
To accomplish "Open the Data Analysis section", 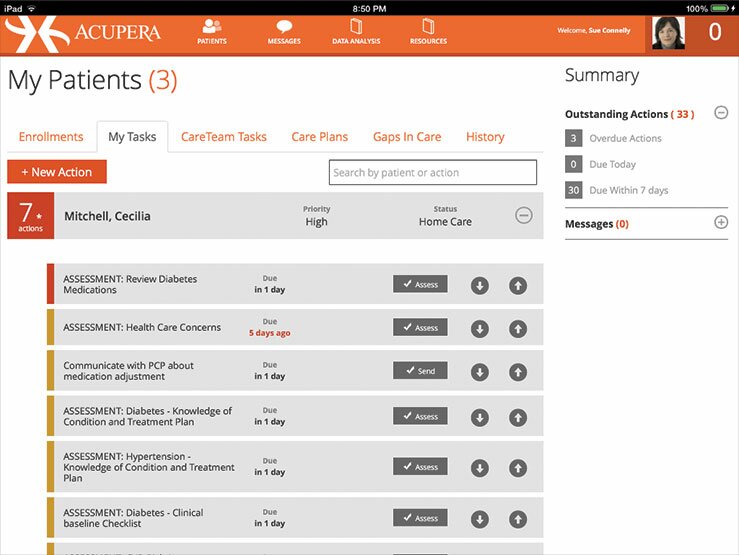I will [356, 32].
